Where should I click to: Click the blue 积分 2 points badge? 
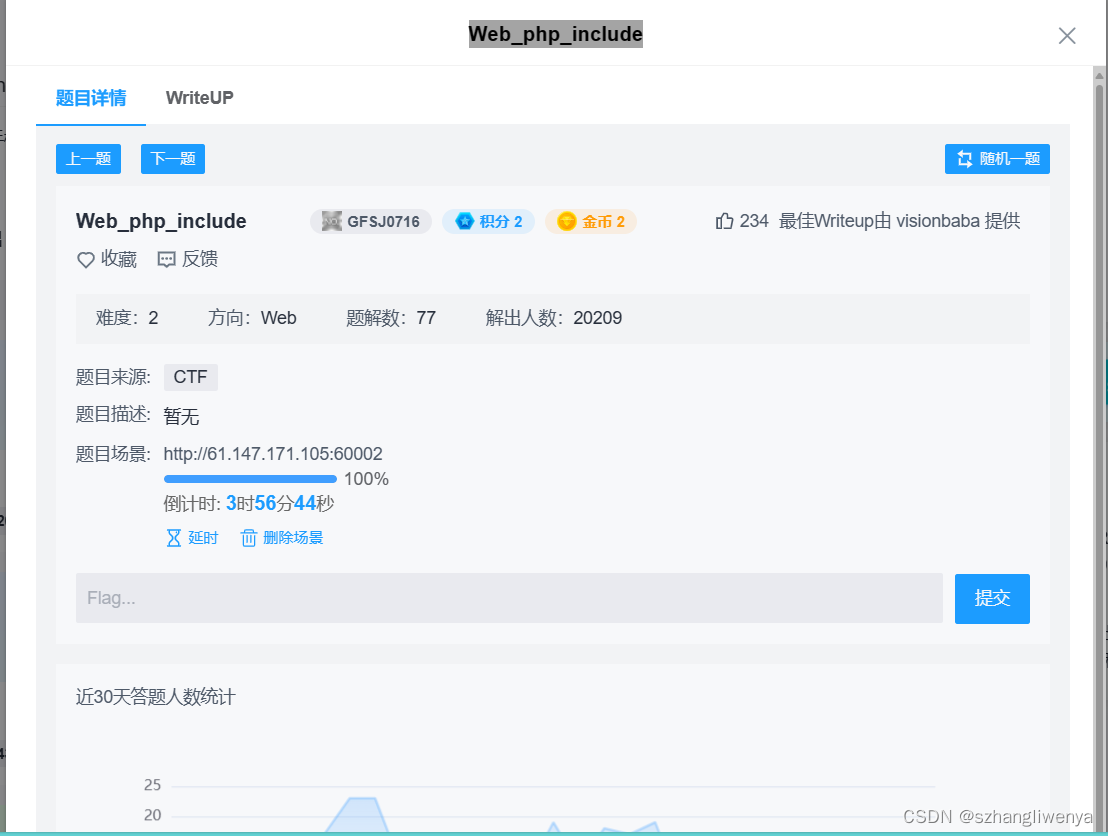pyautogui.click(x=488, y=221)
